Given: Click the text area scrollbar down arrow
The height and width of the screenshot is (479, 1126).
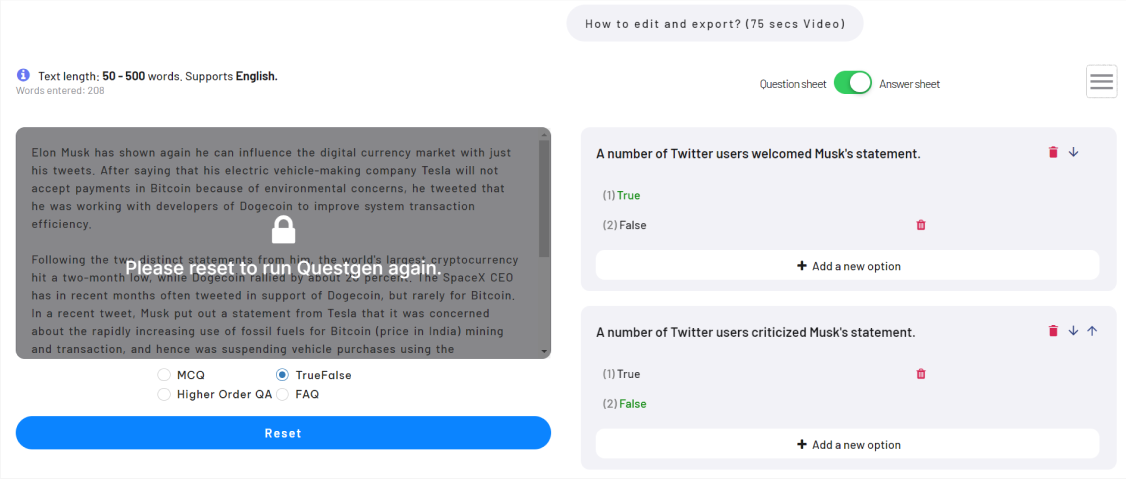Looking at the screenshot, I should coord(544,351).
